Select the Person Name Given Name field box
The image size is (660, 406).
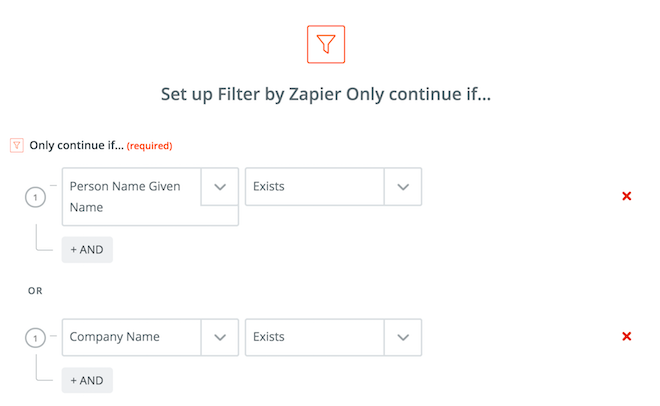[131, 196]
